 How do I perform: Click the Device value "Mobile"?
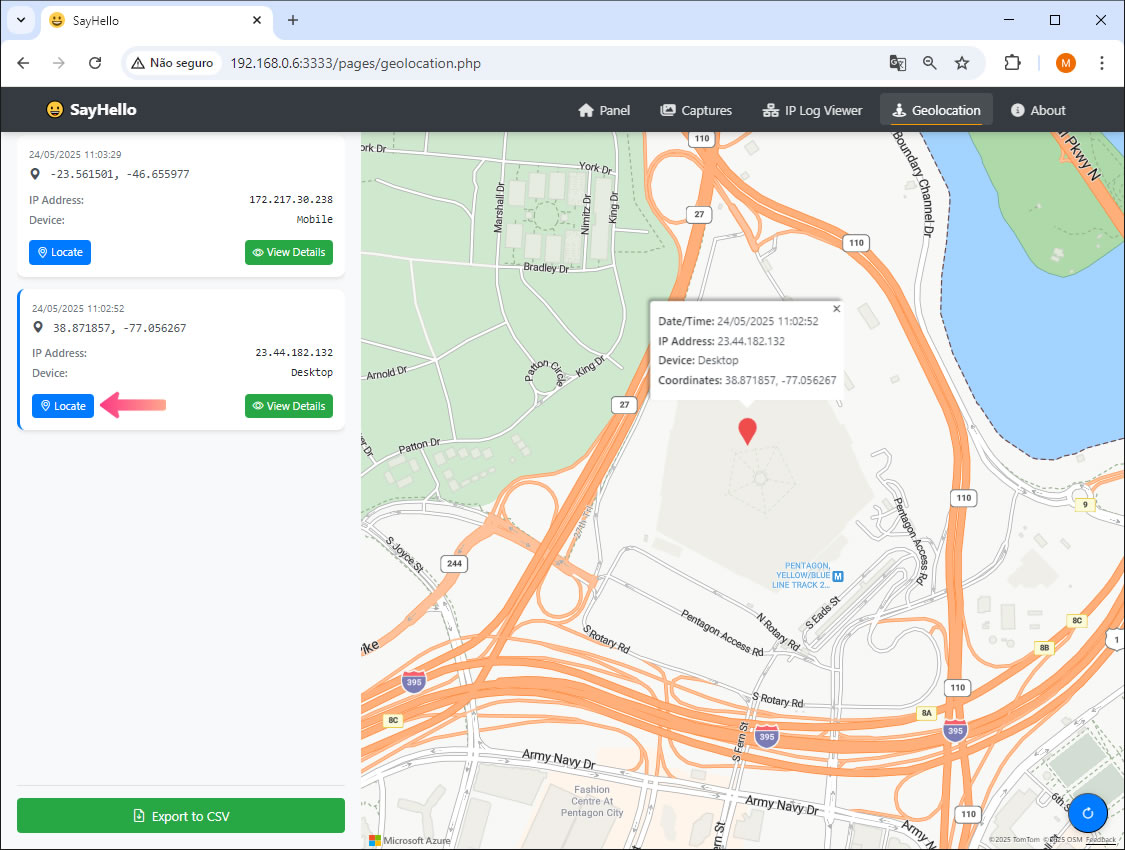(x=314, y=219)
